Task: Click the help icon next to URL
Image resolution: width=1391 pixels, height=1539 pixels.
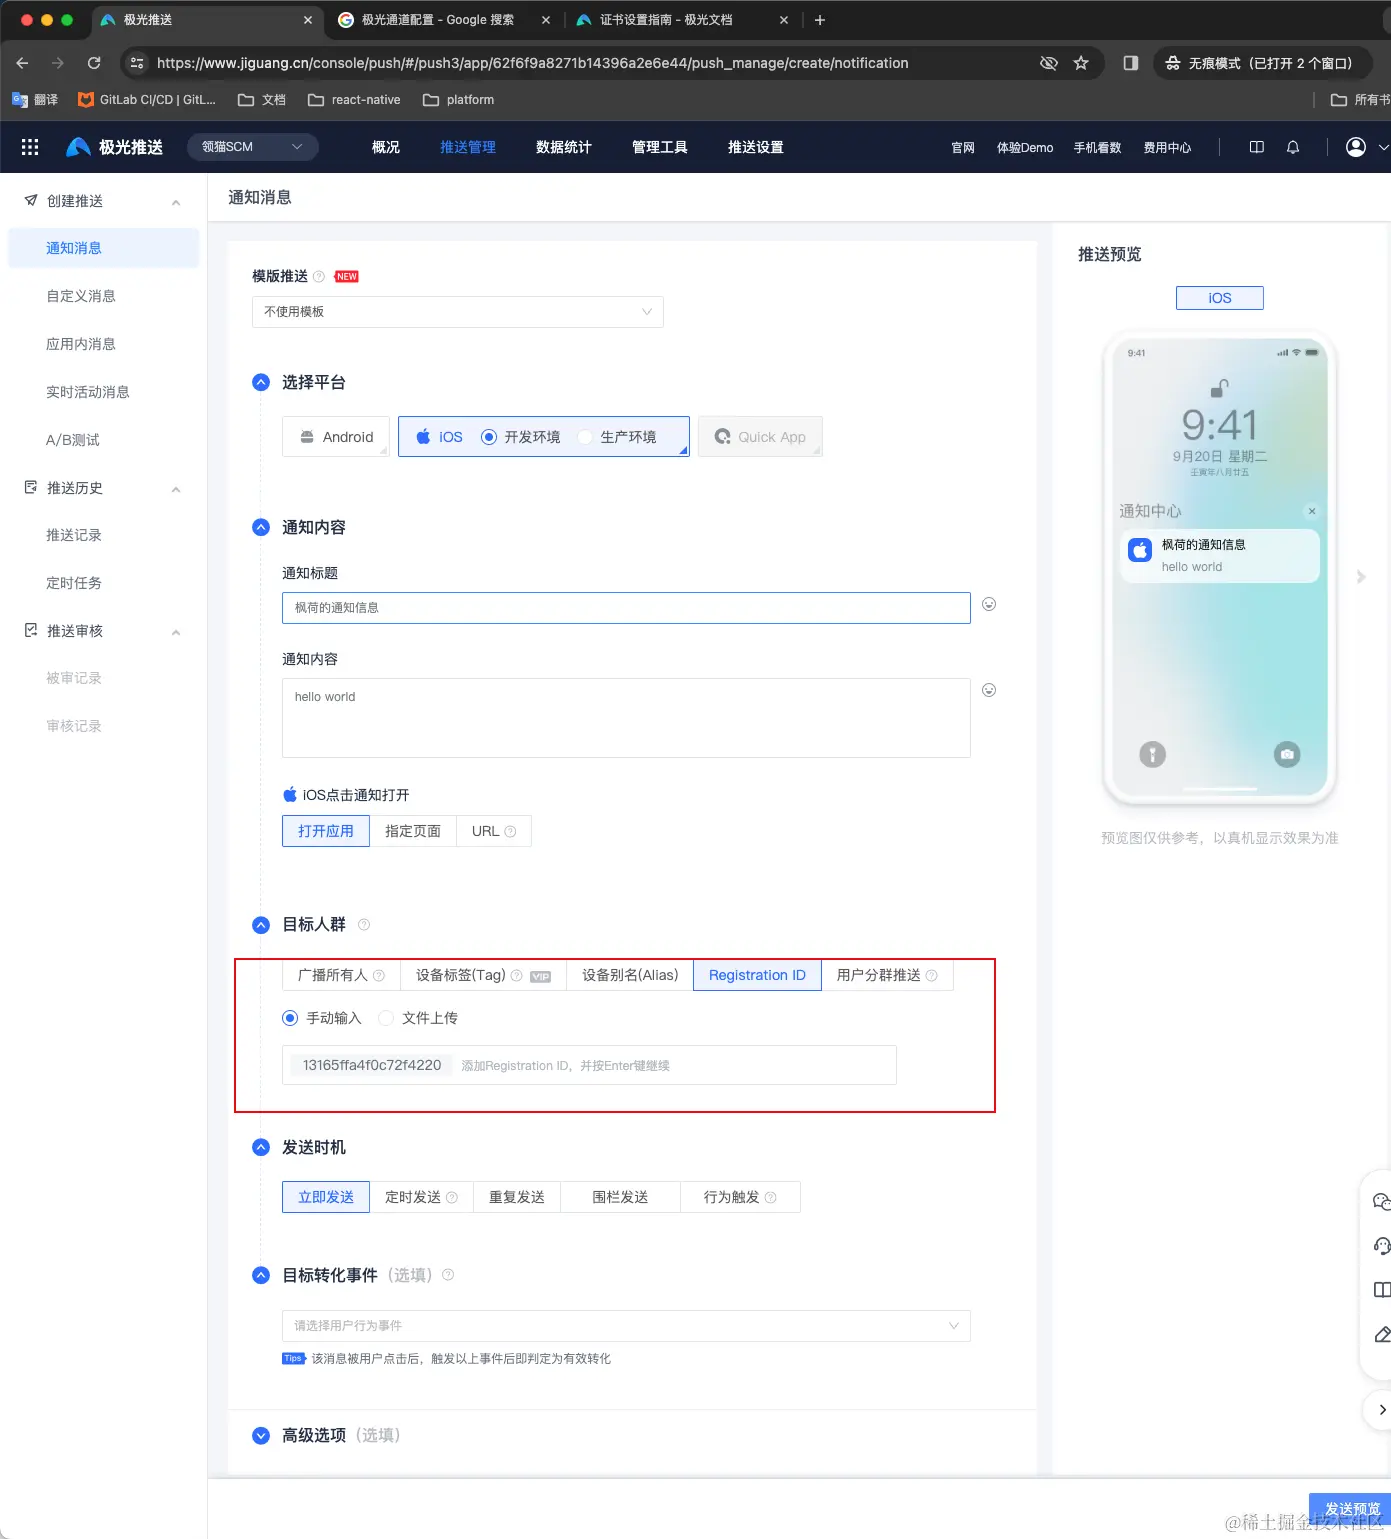Action: click(x=510, y=831)
